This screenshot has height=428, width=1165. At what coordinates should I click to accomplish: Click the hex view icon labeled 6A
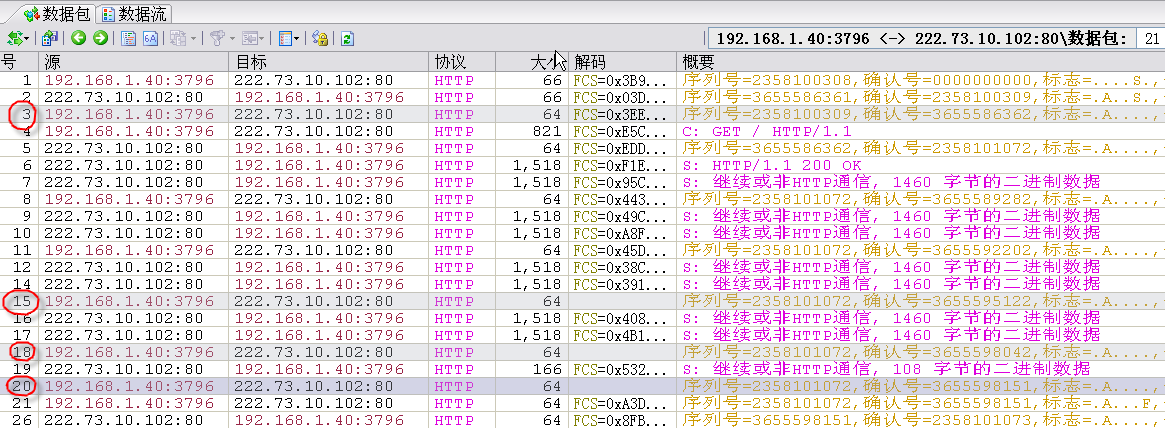click(x=150, y=38)
